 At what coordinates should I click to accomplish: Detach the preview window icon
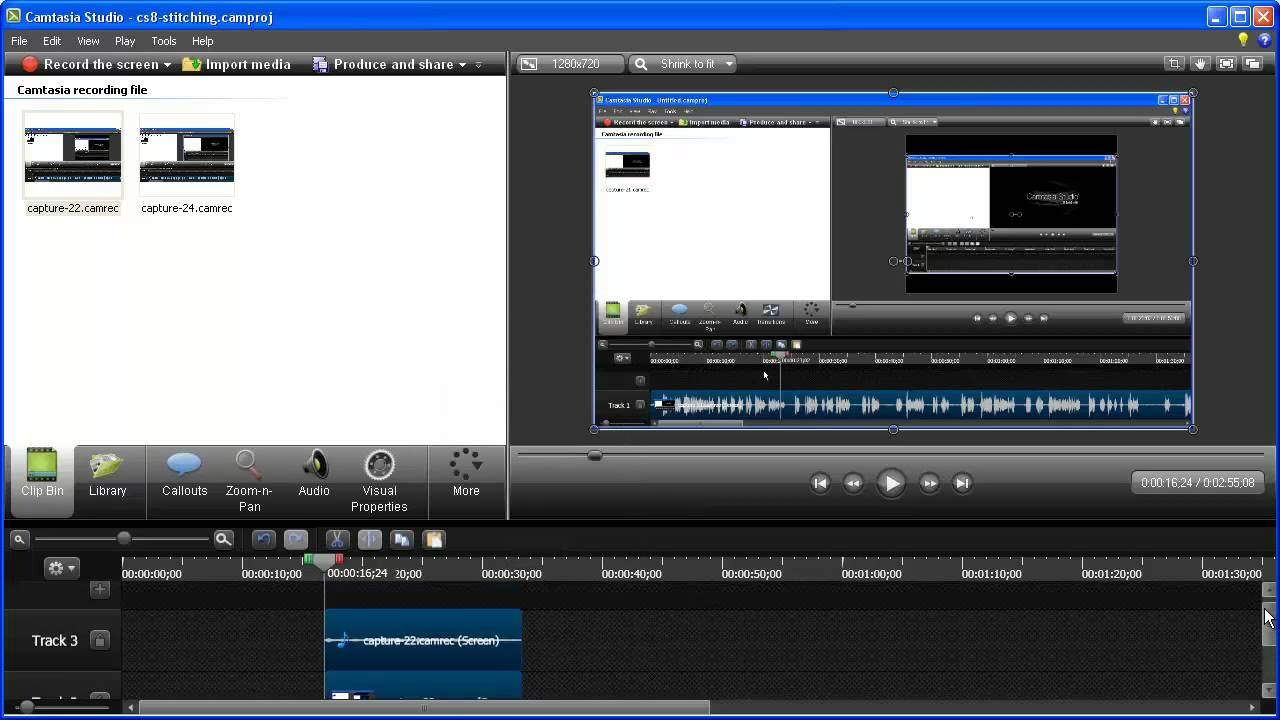(1252, 64)
